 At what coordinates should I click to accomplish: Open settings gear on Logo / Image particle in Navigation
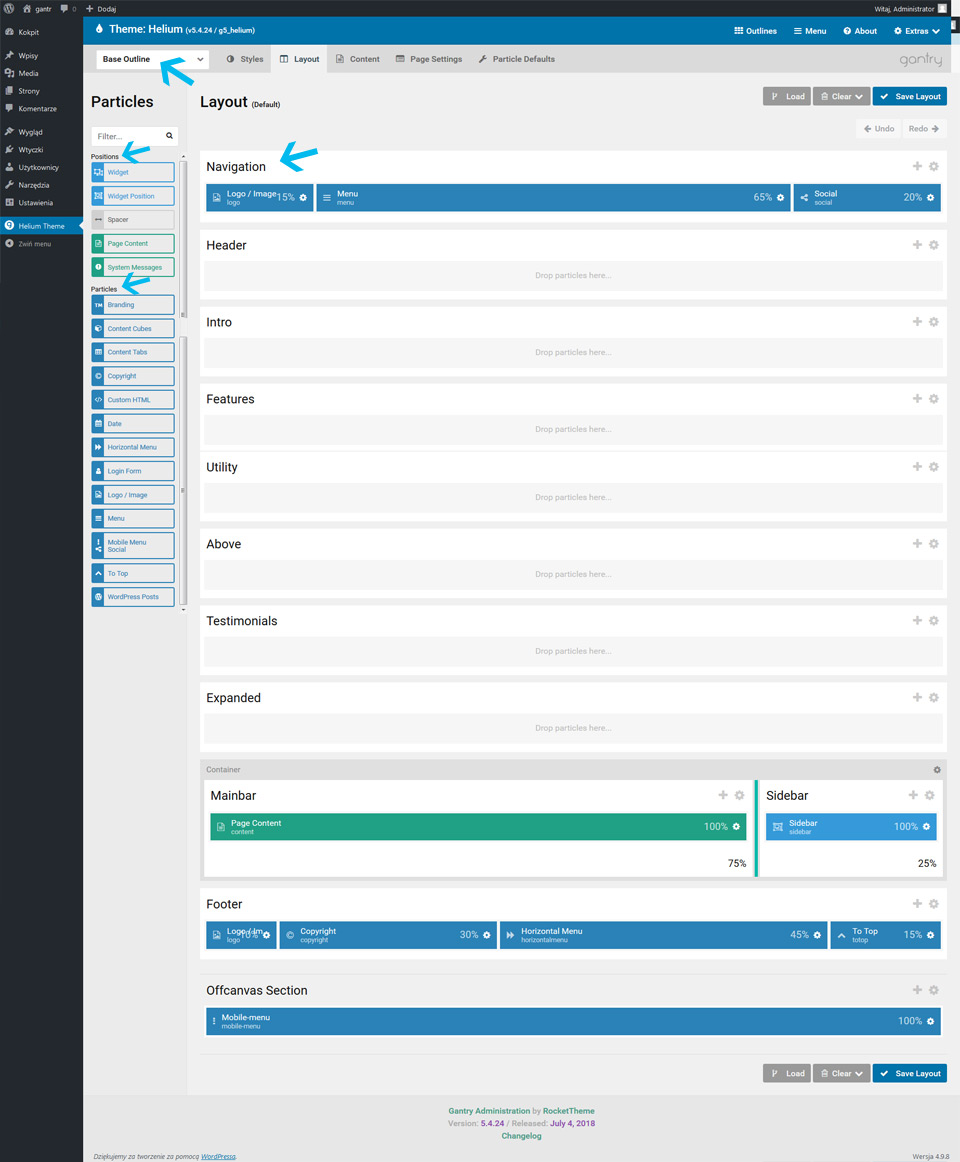[303, 198]
